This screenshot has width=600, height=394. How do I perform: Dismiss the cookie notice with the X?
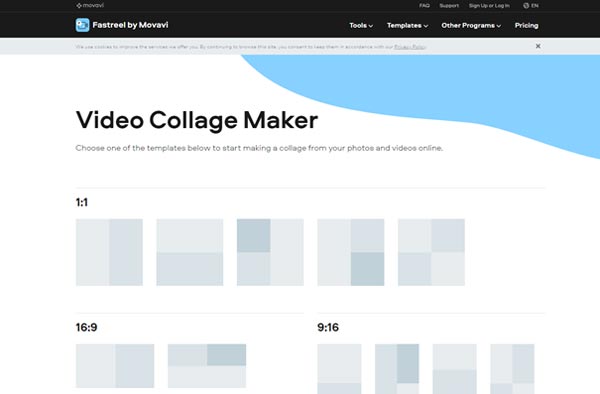(x=538, y=46)
